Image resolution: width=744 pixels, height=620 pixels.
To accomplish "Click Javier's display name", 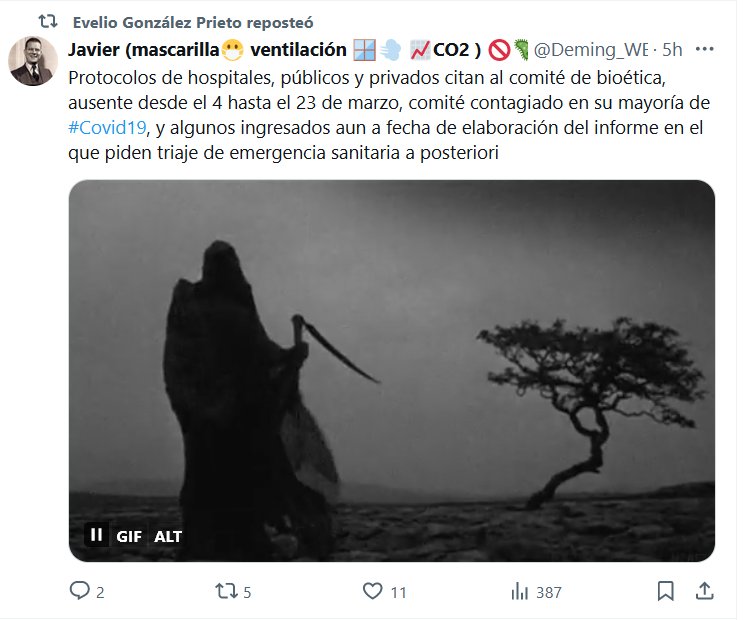I will click(x=274, y=49).
